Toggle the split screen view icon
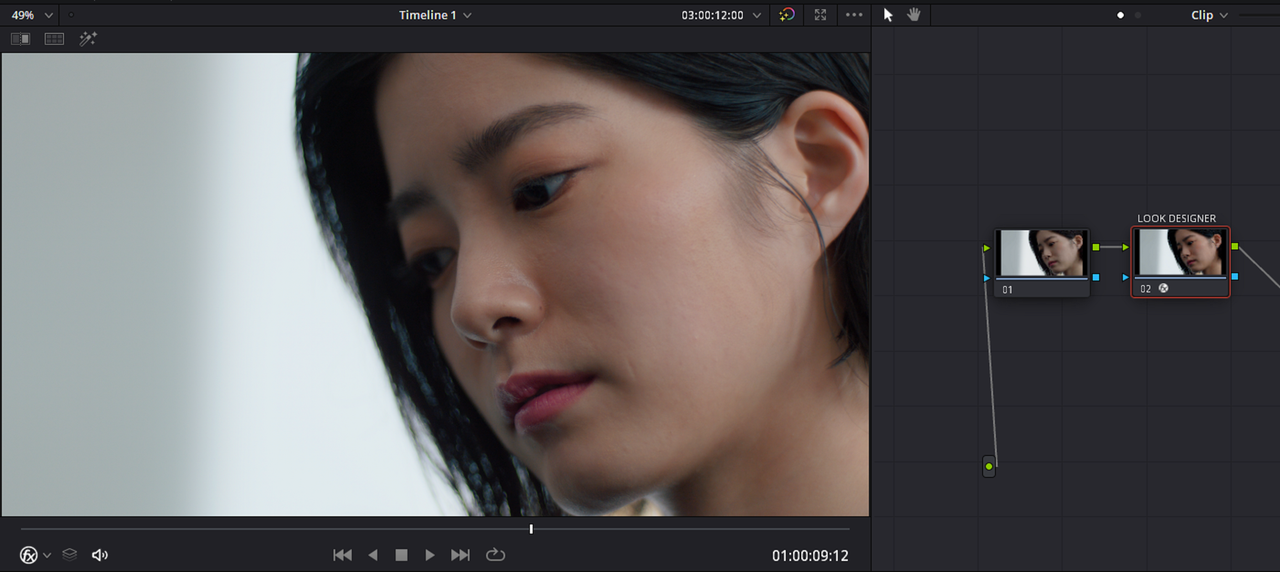This screenshot has height=572, width=1280. 54,39
